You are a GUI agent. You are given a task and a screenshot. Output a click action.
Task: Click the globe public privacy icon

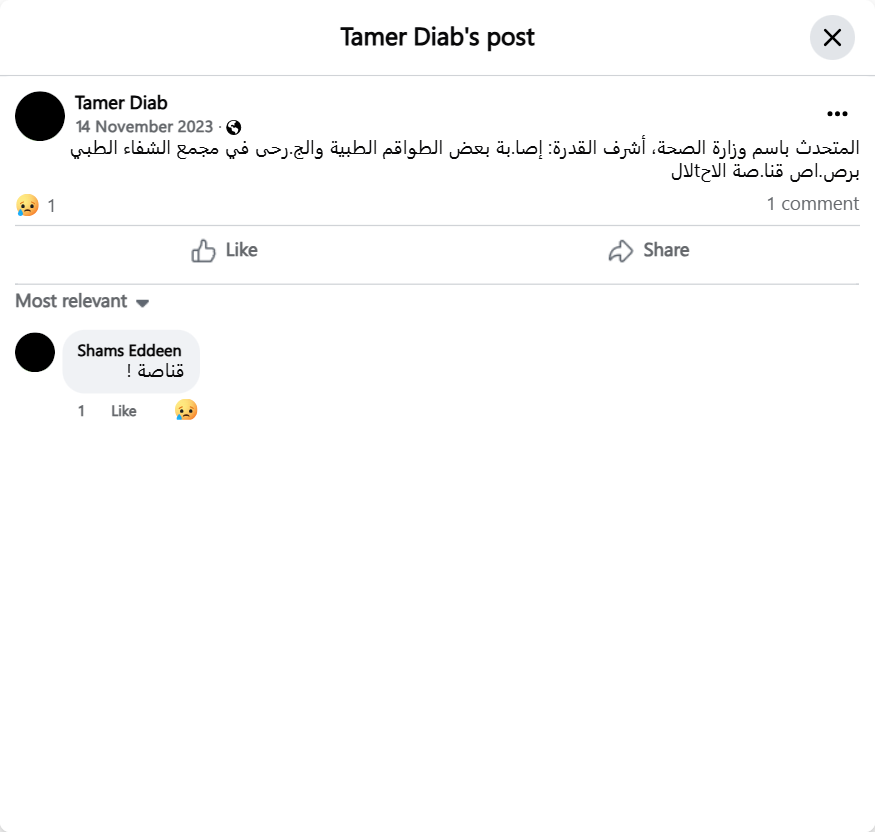pos(234,127)
